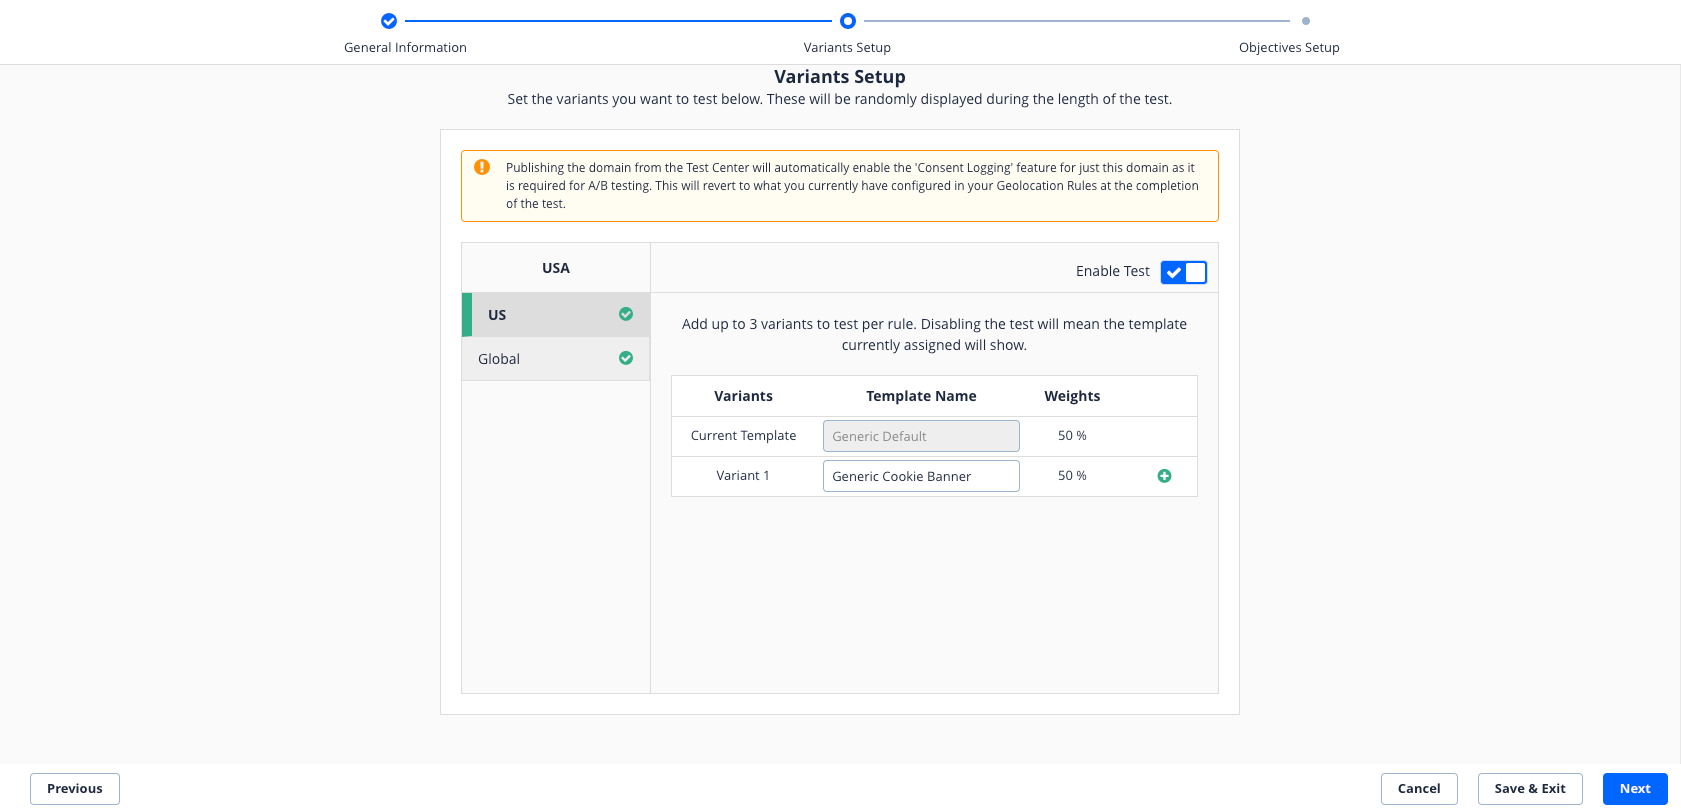Click the completed General Information step icon
This screenshot has width=1681, height=812.
(x=389, y=21)
